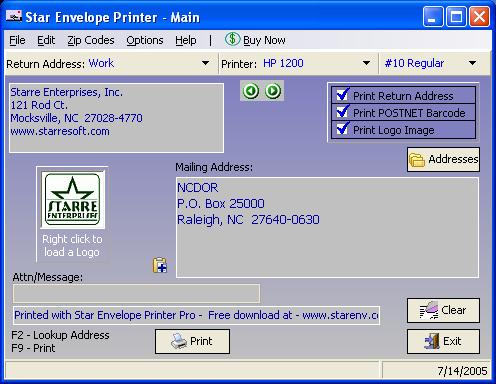Click the dollar sign Buy Now icon
Viewport: 496px width, 384px height.
coord(232,39)
